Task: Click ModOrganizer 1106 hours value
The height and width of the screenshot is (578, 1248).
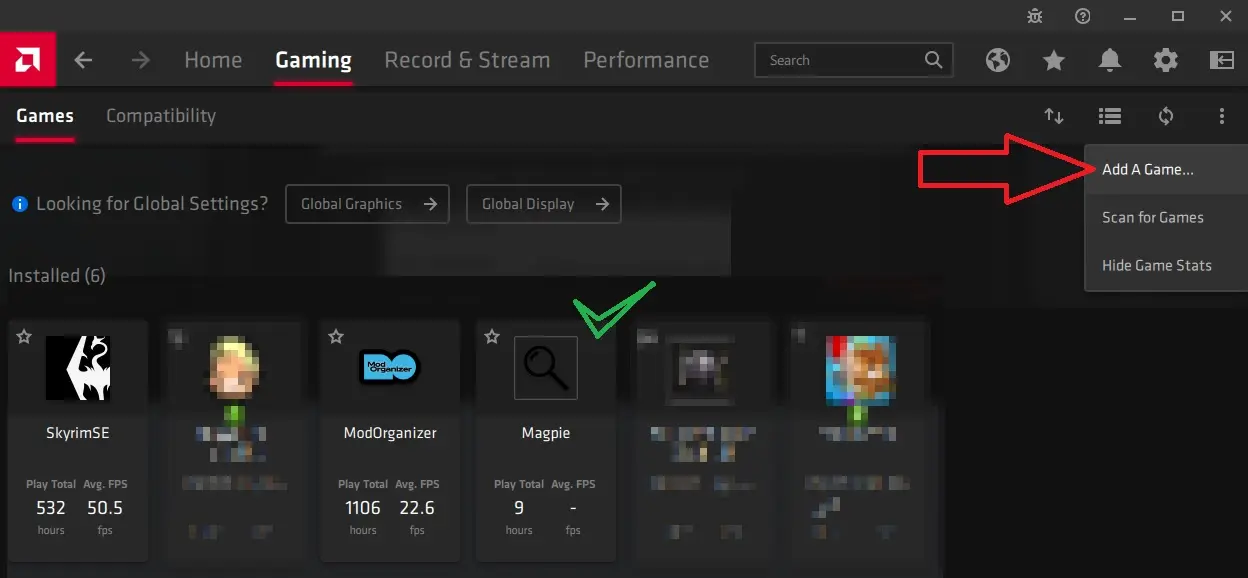Action: click(x=363, y=507)
